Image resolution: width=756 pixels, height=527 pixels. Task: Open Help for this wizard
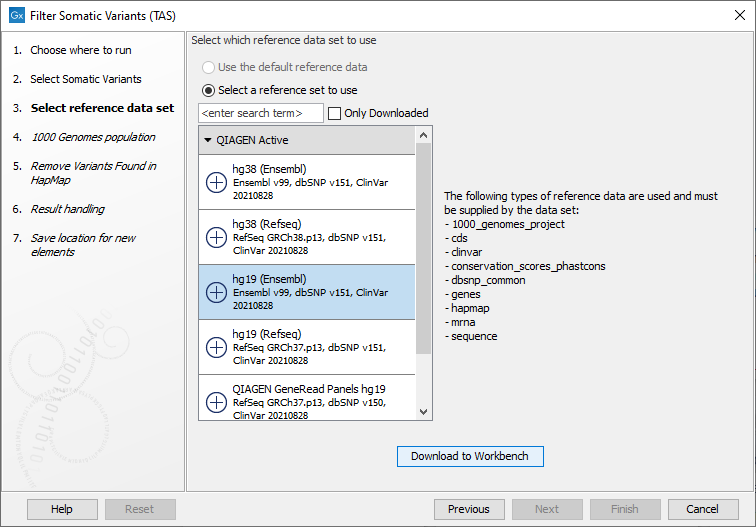click(x=62, y=509)
